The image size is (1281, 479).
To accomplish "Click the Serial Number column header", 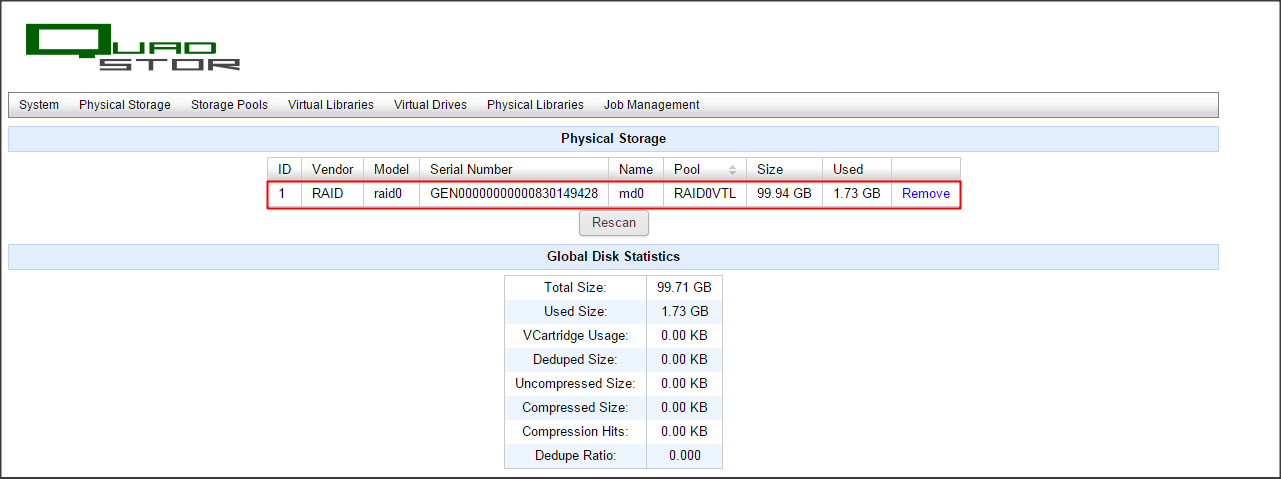I will 471,170.
